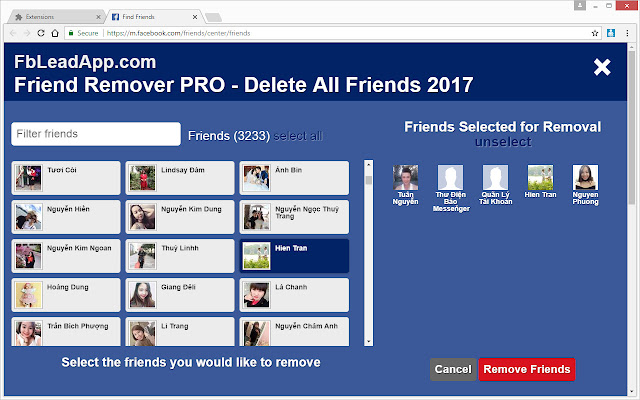This screenshot has height=400, width=640.
Task: Select friend Nguyễn Châm Anh
Action: pyautogui.click(x=294, y=332)
